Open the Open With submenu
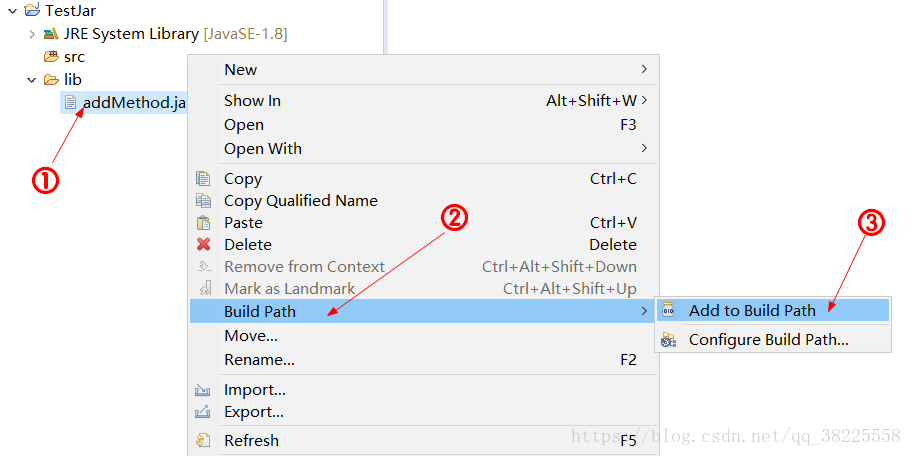Viewport: 912px width, 456px height. pyautogui.click(x=425, y=148)
